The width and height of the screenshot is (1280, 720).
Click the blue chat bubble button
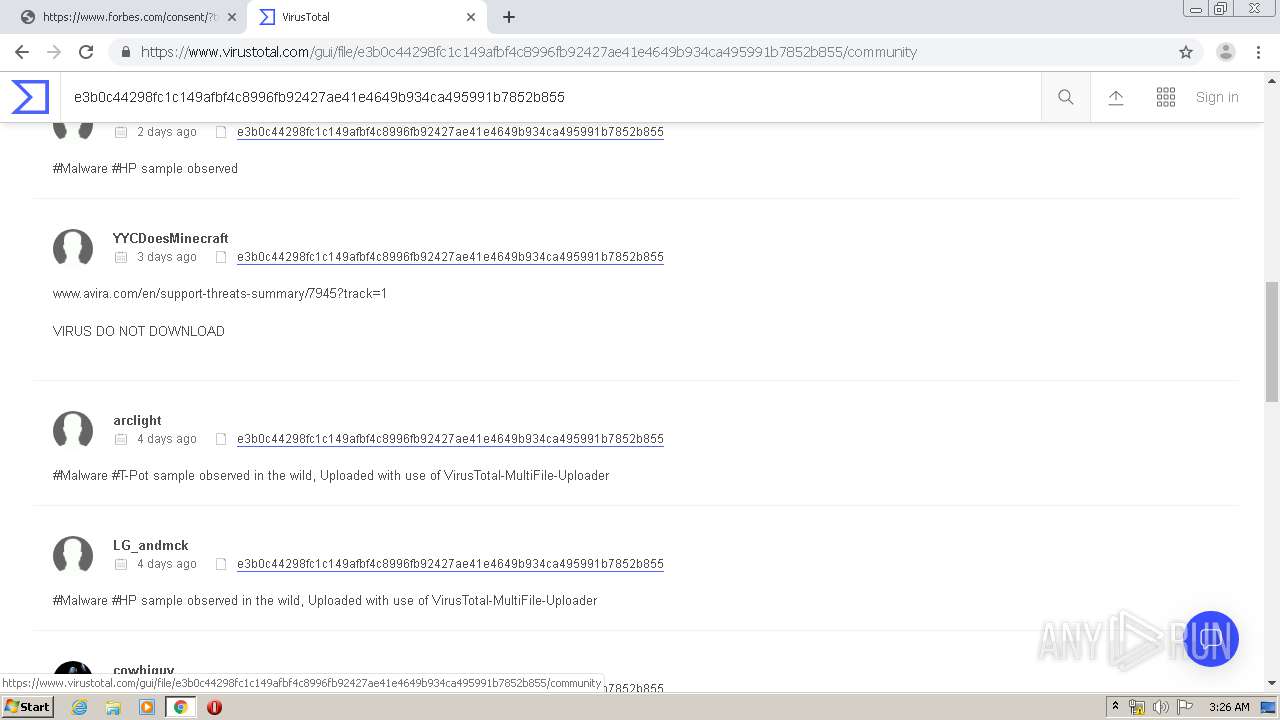tap(1211, 639)
